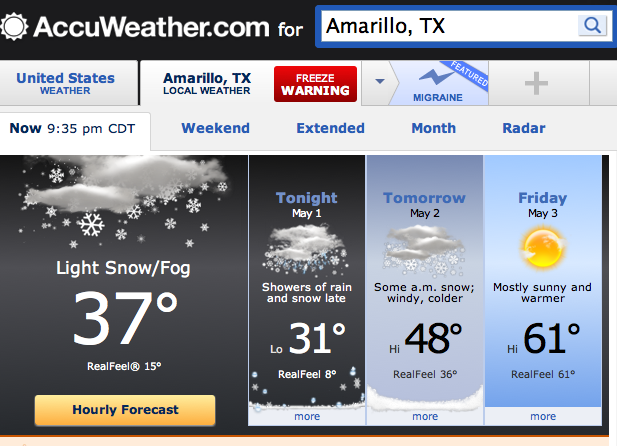Open the Month forecast tab

pos(434,128)
